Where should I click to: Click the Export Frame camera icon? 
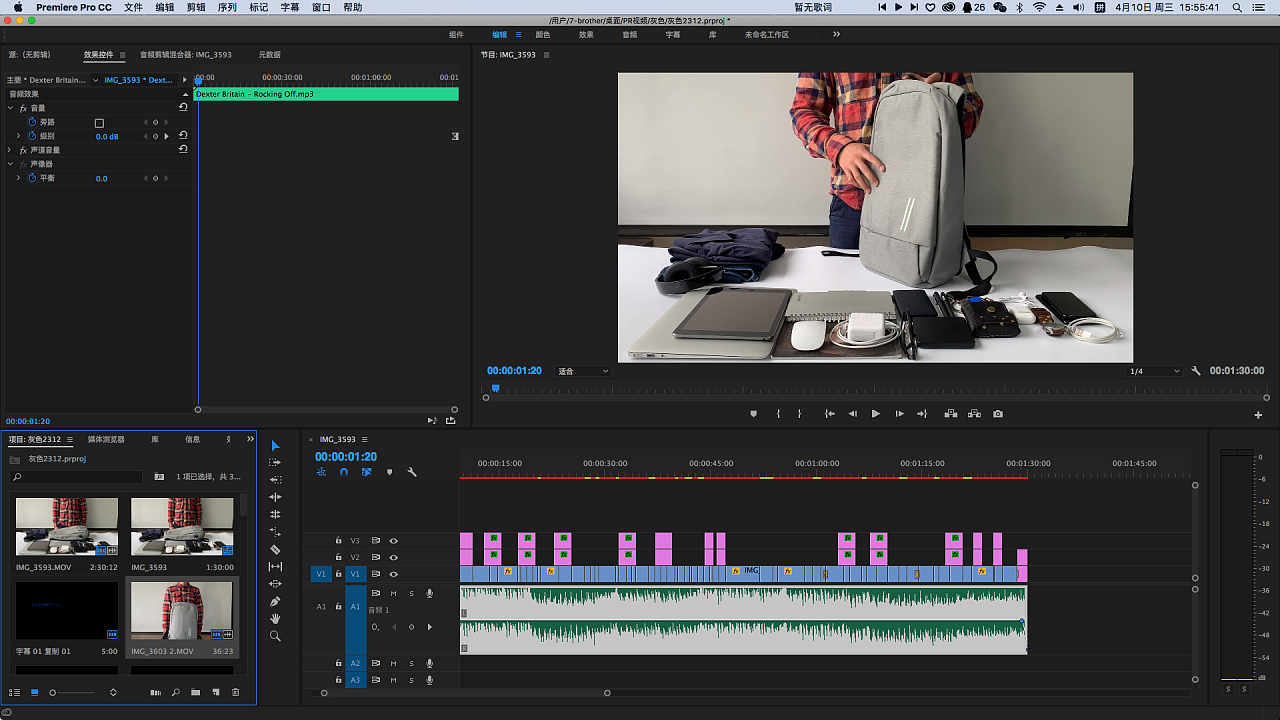click(x=998, y=414)
